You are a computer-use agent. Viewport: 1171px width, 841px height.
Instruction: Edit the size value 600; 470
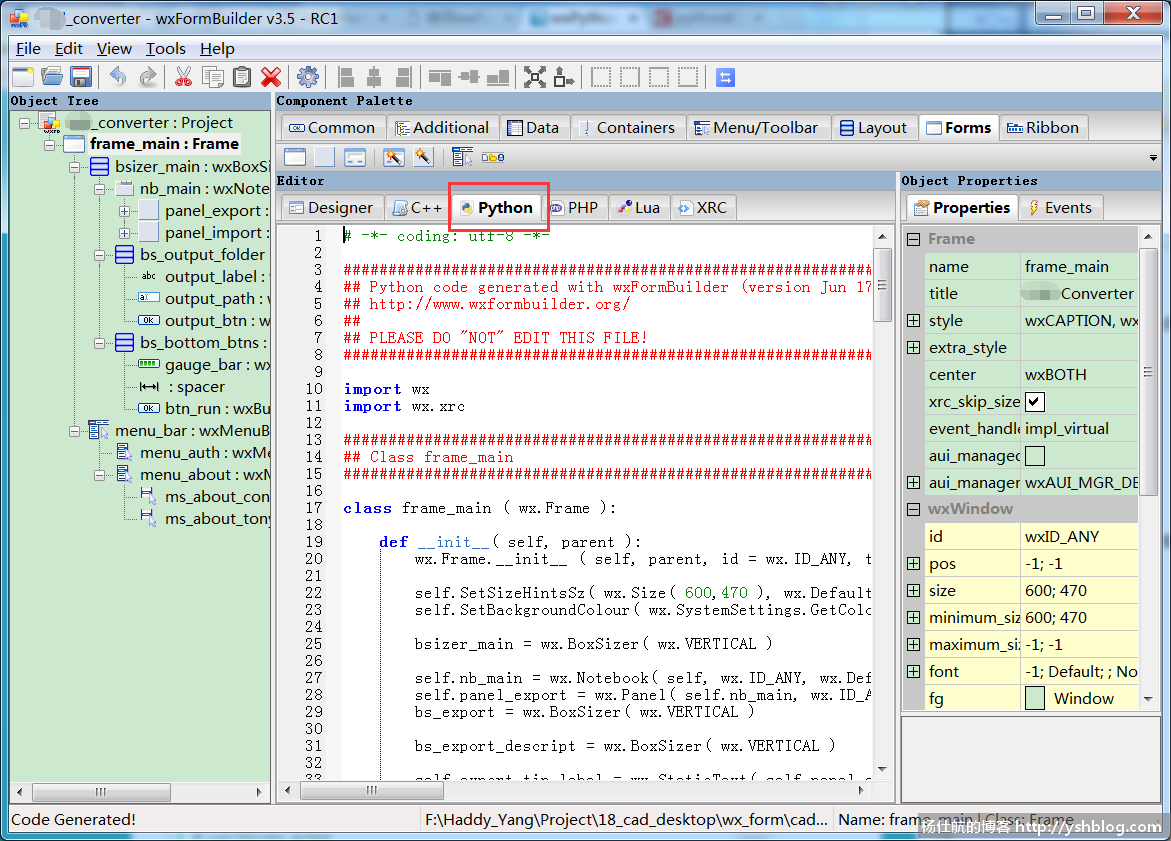tap(1079, 591)
